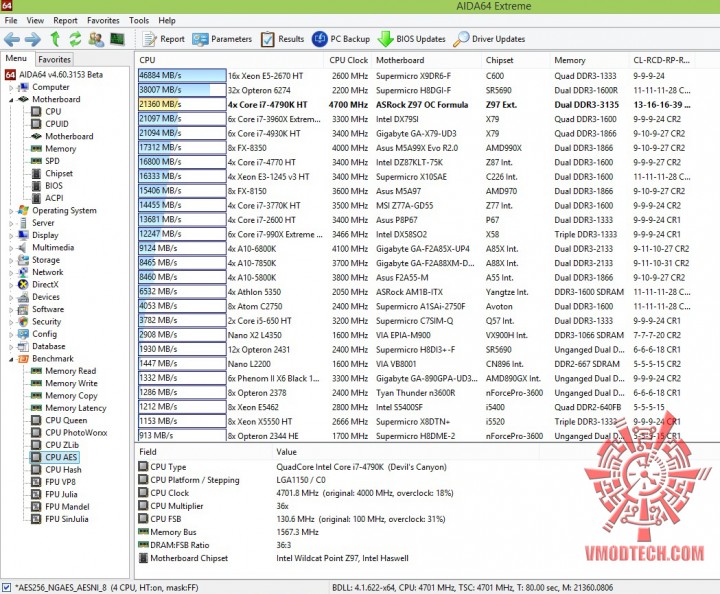Click the green up arrow icon
This screenshot has height=594, width=720.
coord(55,39)
